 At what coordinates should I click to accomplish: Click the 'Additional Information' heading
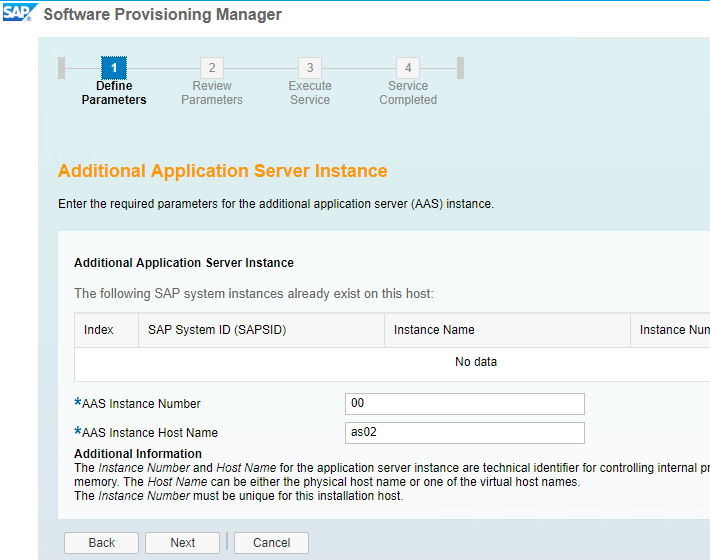click(x=138, y=454)
